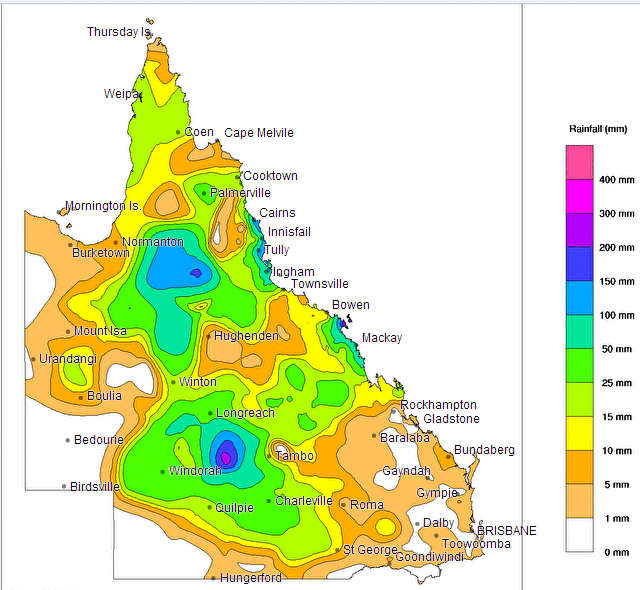Select the Mackay city label
The height and width of the screenshot is (590, 640).
coord(381,338)
